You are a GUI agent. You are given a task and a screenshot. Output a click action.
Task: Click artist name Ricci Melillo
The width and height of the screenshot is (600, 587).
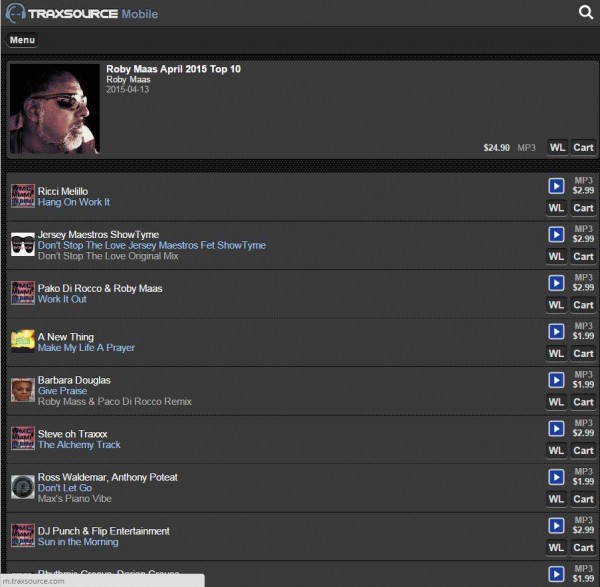click(63, 191)
